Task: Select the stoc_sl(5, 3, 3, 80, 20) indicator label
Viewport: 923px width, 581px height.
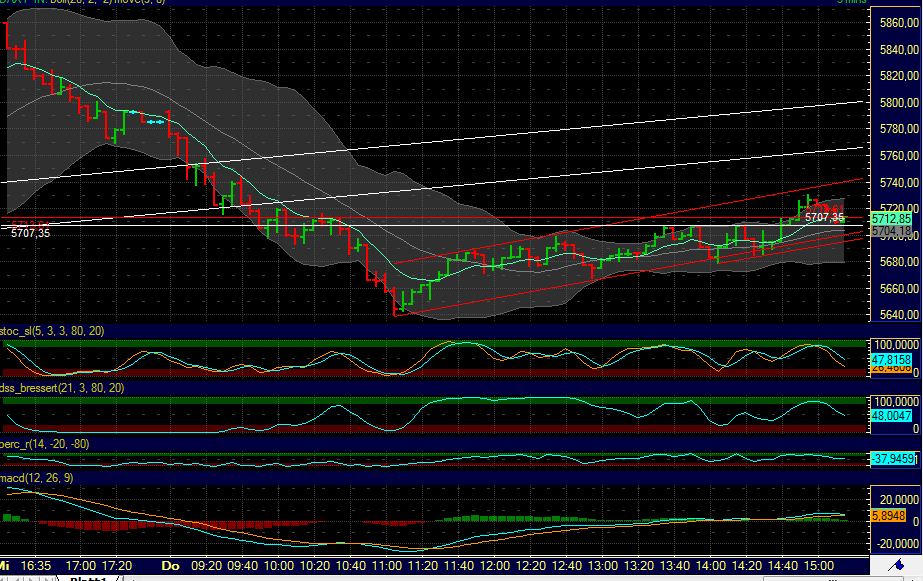Action: tap(52, 331)
